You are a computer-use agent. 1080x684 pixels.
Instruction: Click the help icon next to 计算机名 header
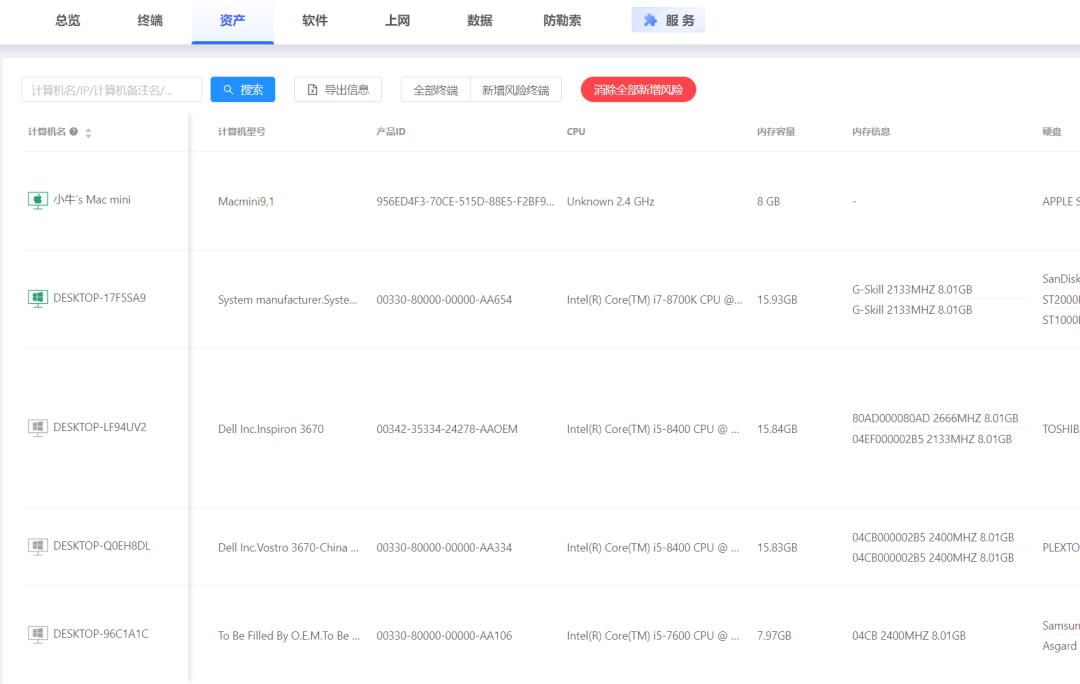(x=74, y=132)
